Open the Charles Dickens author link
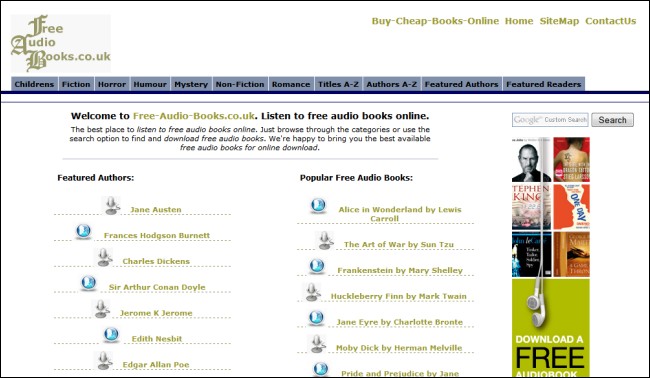 156,262
